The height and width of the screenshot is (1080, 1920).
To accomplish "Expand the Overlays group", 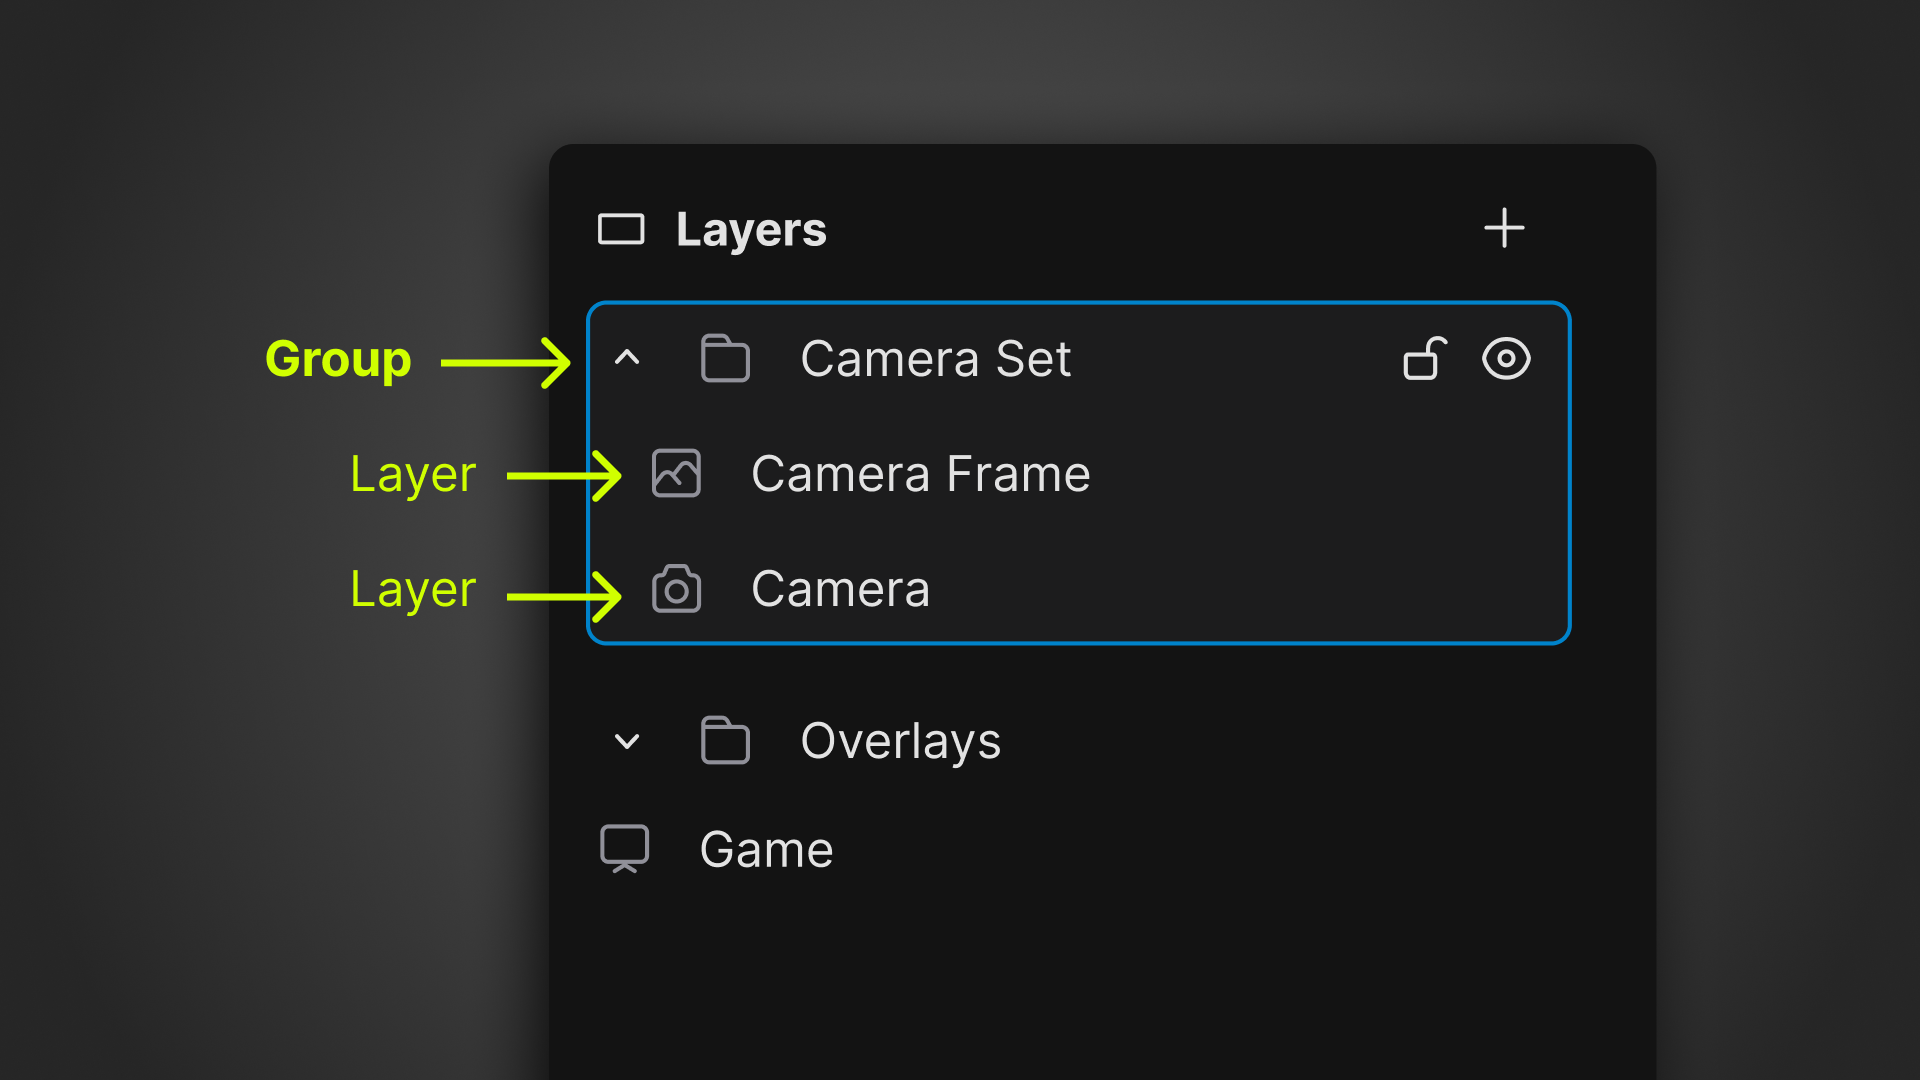I will (627, 741).
